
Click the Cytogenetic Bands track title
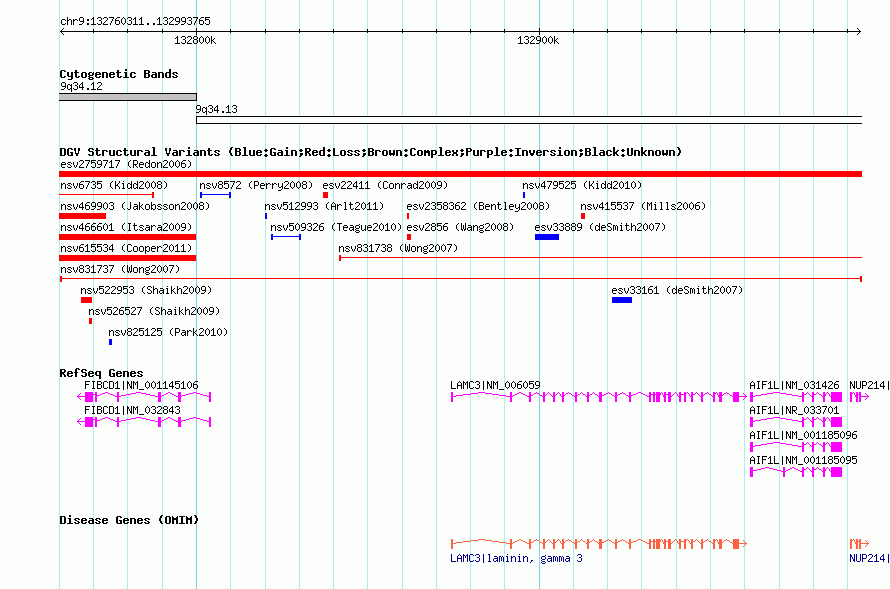(119, 74)
